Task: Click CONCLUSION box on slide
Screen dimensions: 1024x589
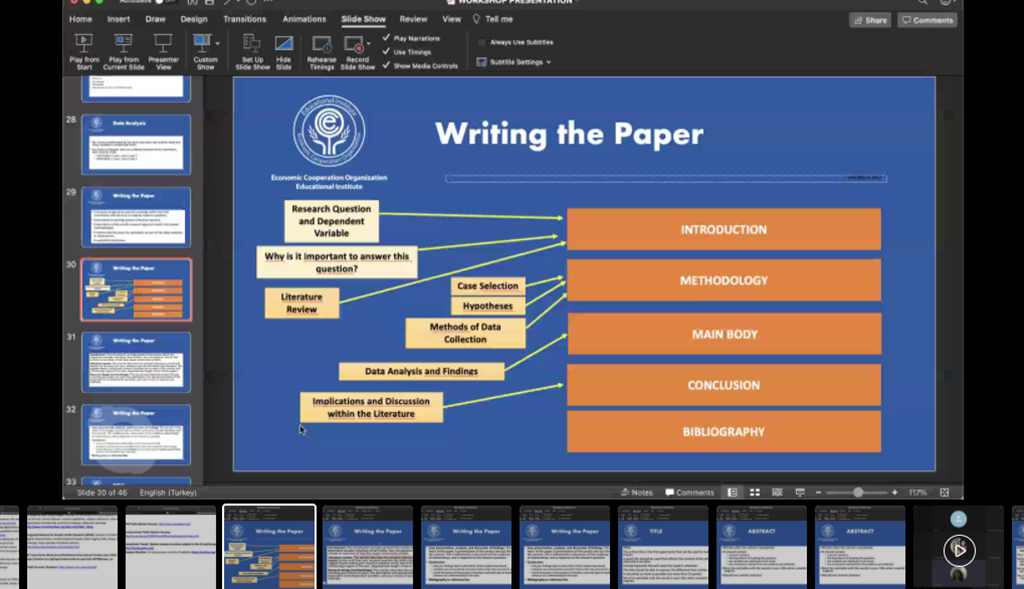Action: tap(724, 385)
